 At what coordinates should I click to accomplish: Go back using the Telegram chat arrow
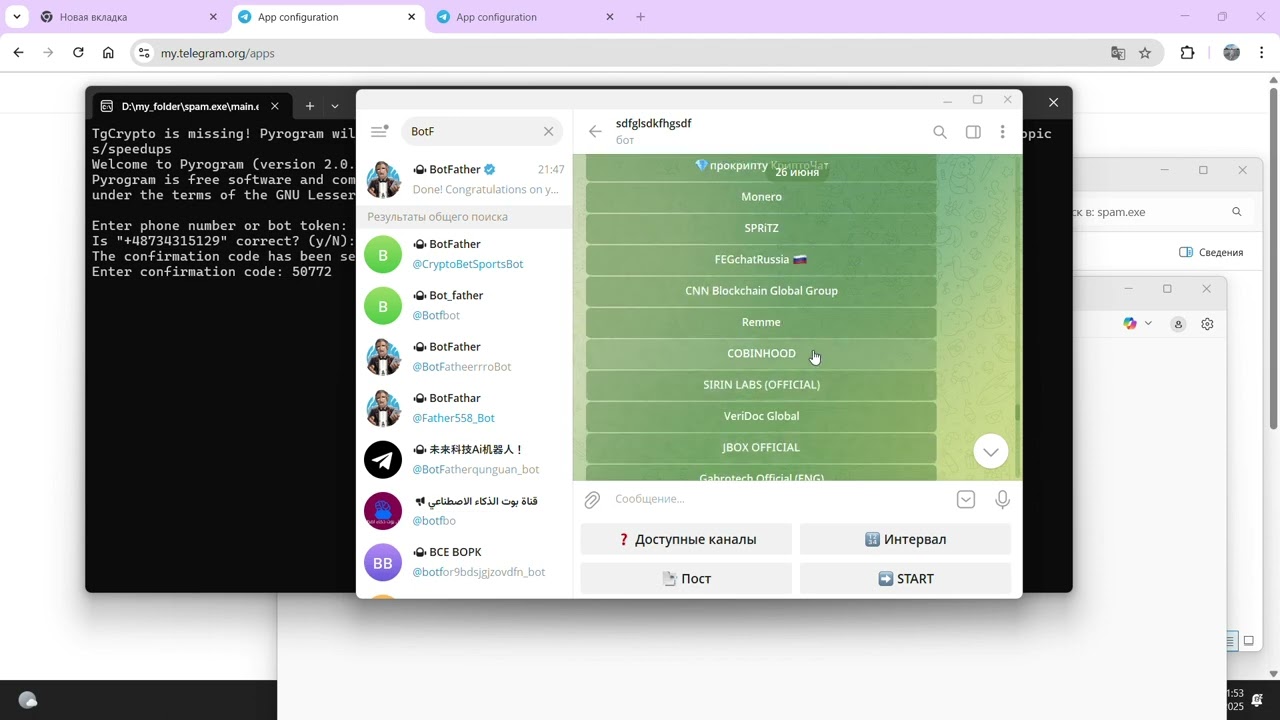pyautogui.click(x=595, y=131)
